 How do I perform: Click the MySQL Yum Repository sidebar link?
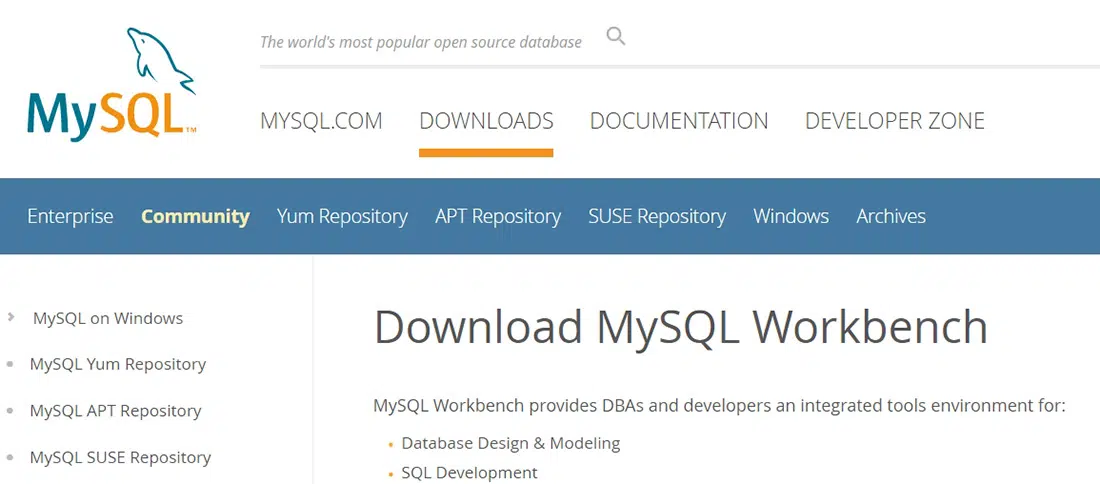point(118,364)
